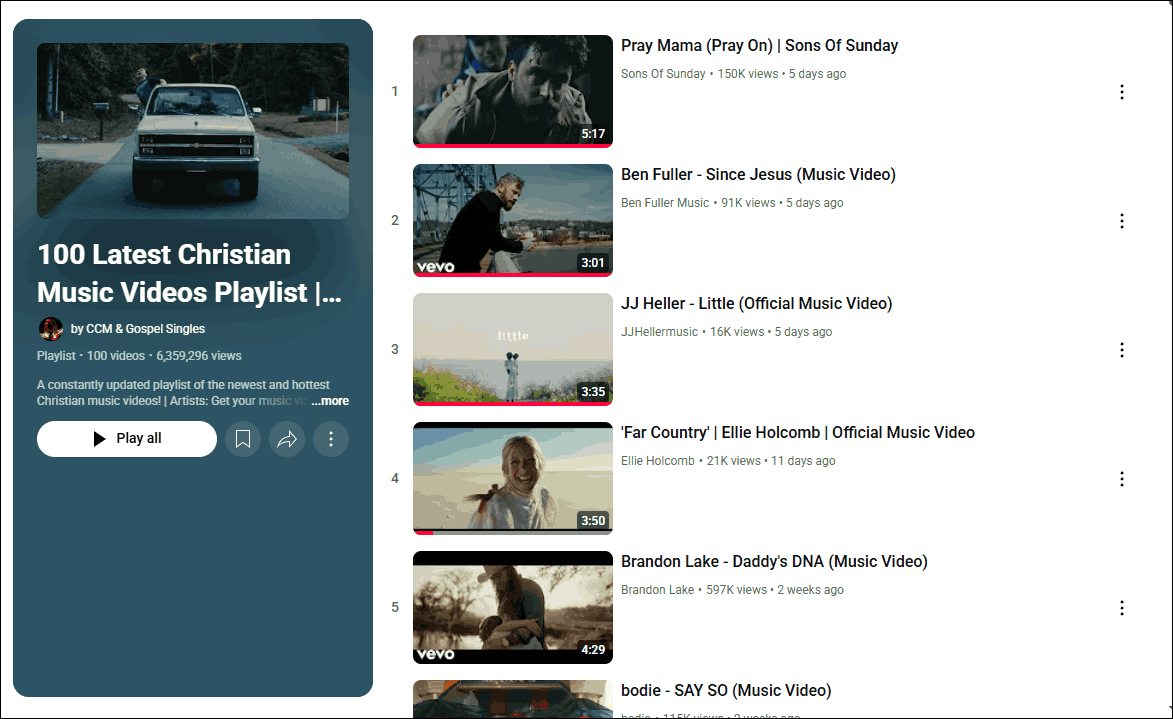Visit the Sons Of Sunday channel
1173x719 pixels.
pyautogui.click(x=663, y=74)
